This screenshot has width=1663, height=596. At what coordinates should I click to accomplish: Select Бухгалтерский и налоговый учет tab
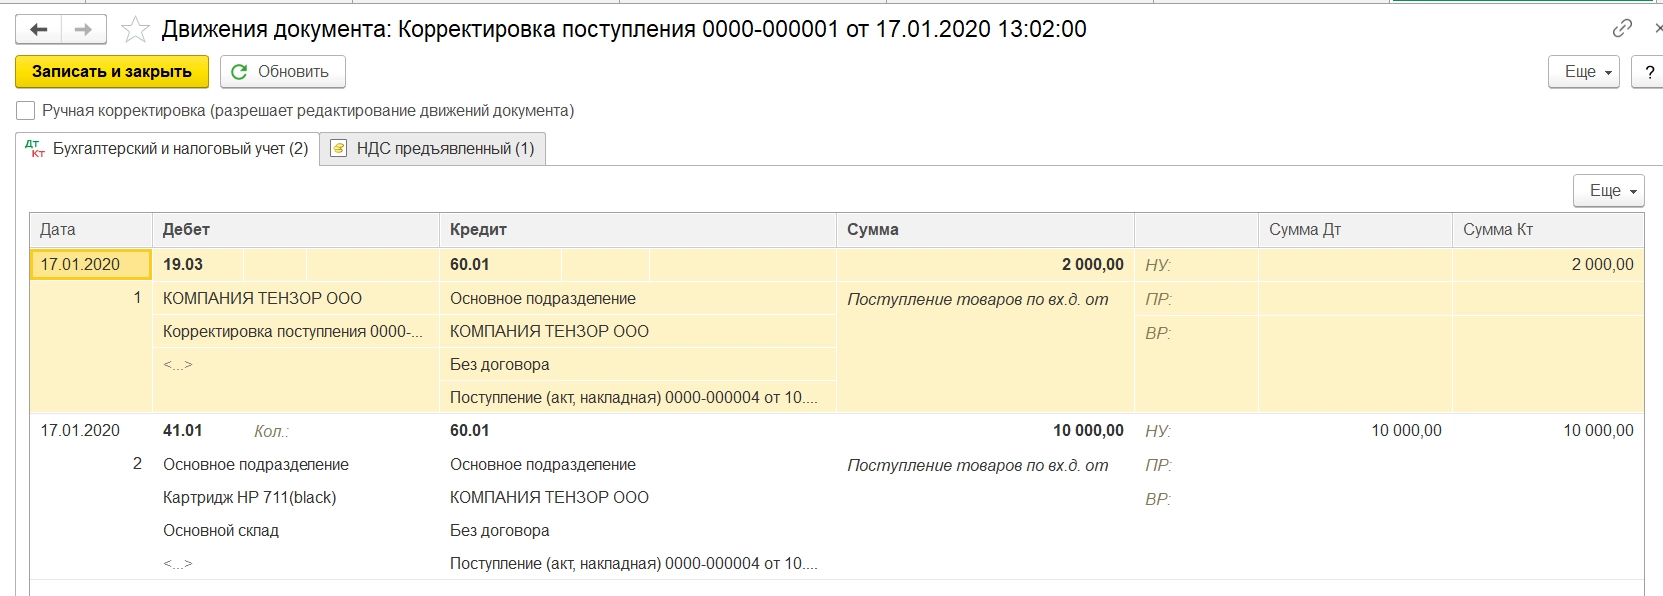pos(168,149)
